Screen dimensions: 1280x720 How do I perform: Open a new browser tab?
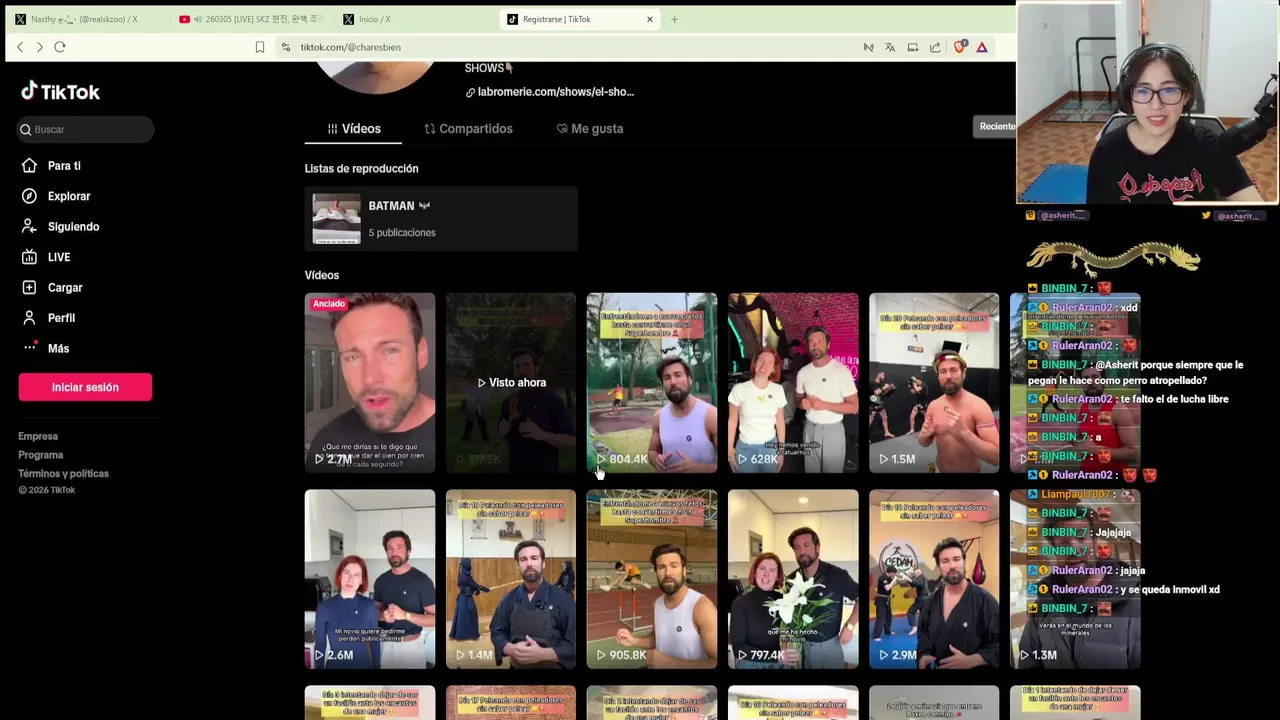tap(674, 19)
